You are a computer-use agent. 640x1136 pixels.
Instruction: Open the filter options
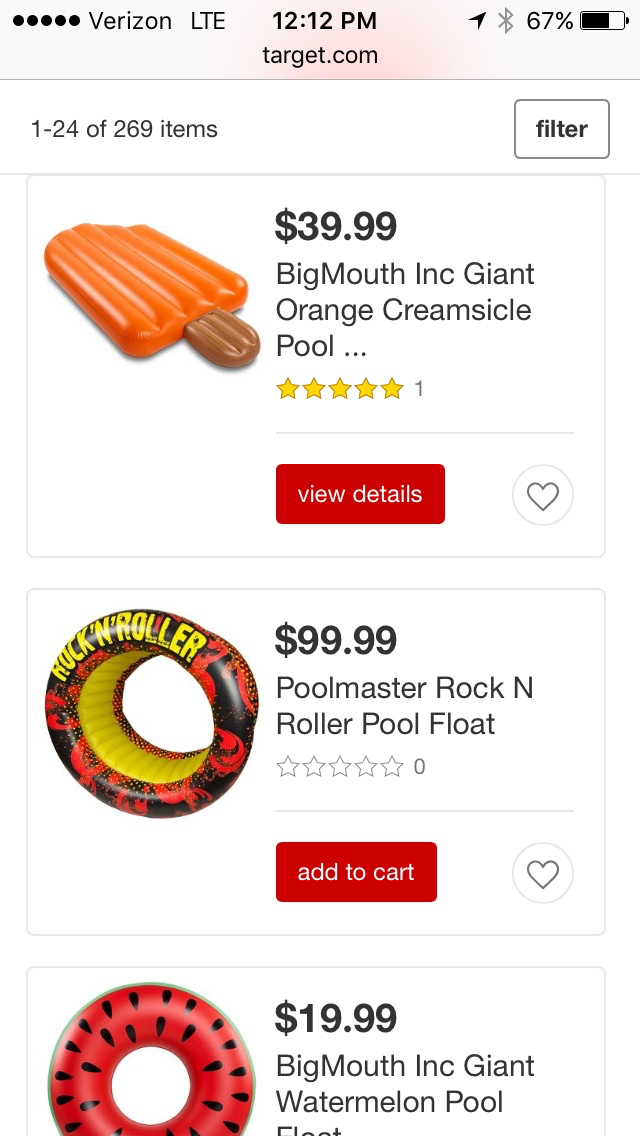click(561, 129)
